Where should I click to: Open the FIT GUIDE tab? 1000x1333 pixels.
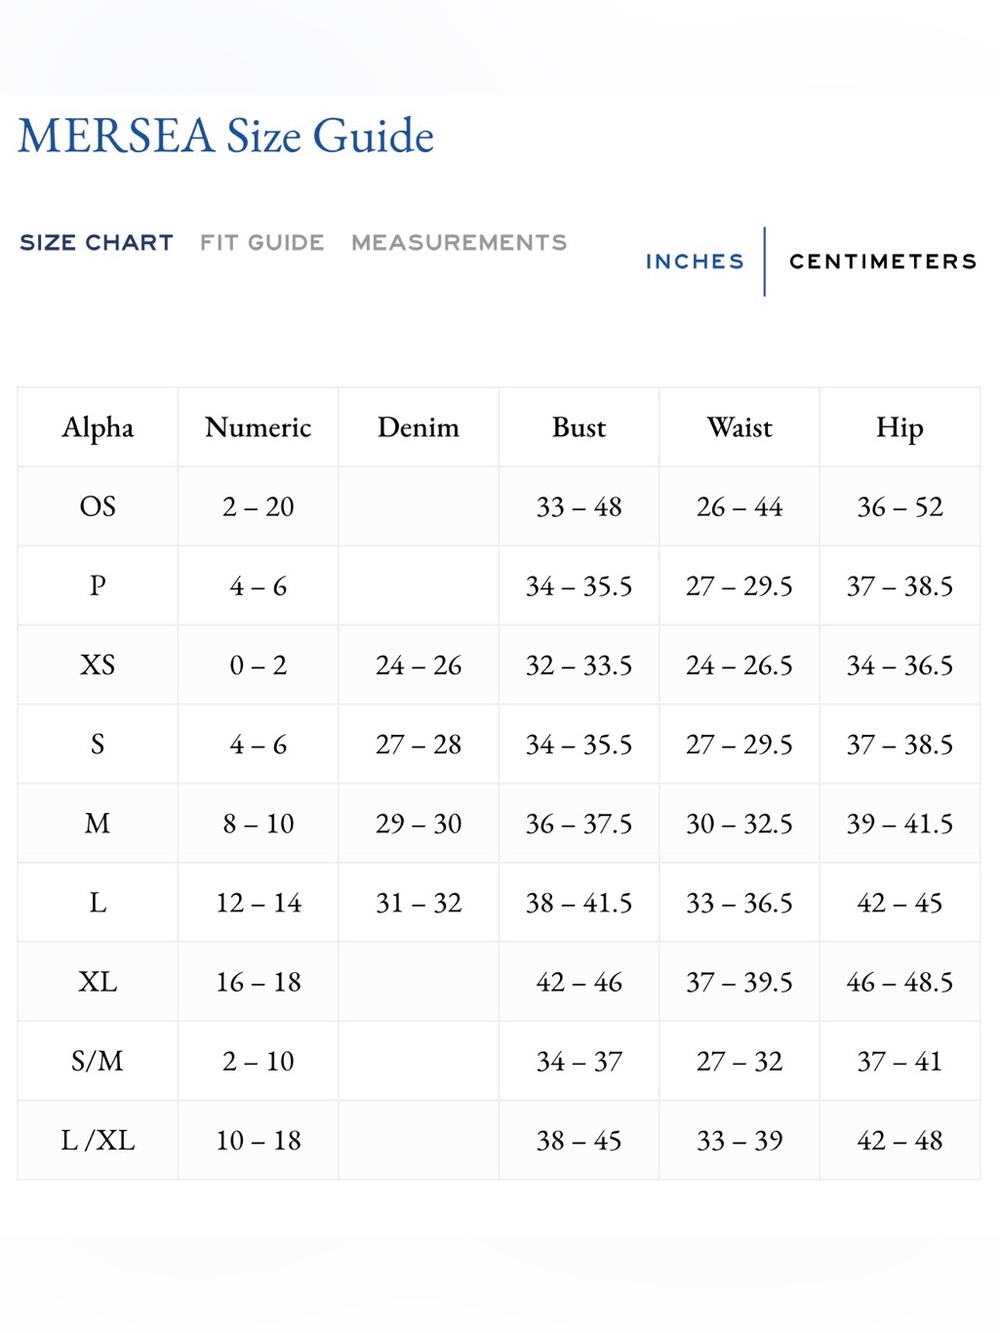[262, 243]
